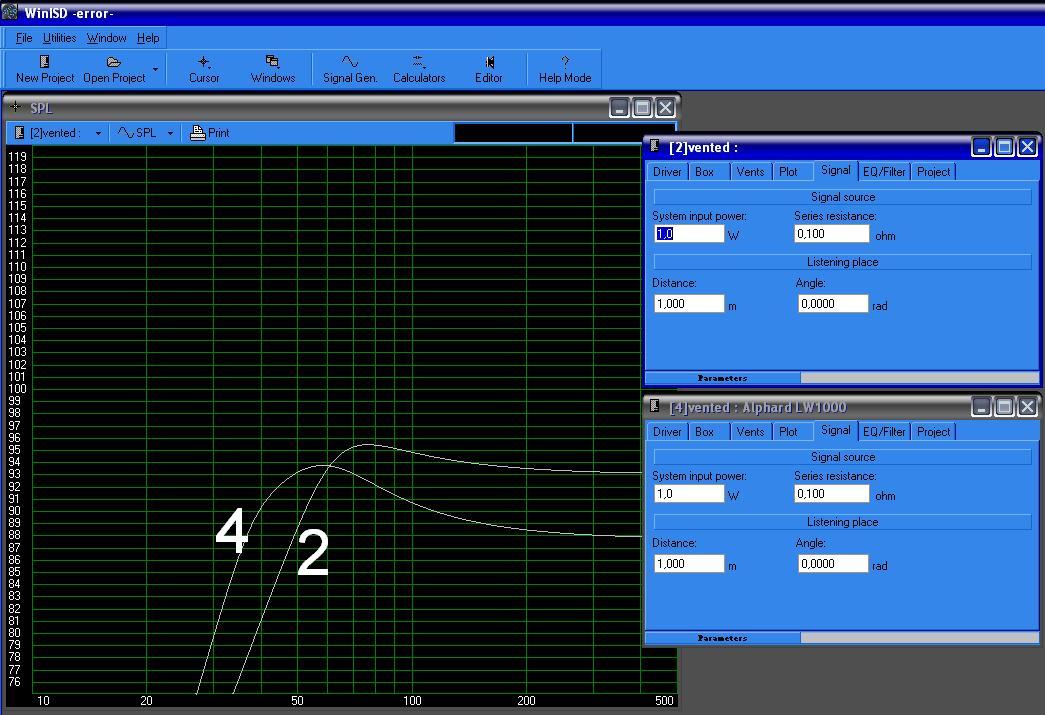The height and width of the screenshot is (715, 1045).
Task: Open the Editor from the toolbar
Action: click(489, 68)
